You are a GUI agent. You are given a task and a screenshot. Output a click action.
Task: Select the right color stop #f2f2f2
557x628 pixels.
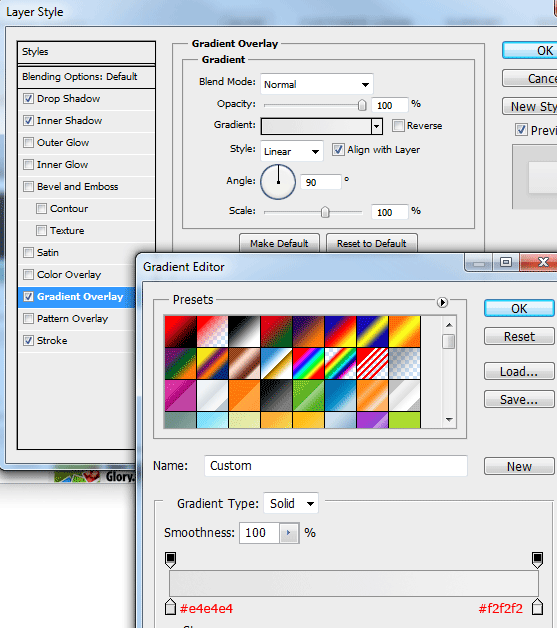coord(537,607)
